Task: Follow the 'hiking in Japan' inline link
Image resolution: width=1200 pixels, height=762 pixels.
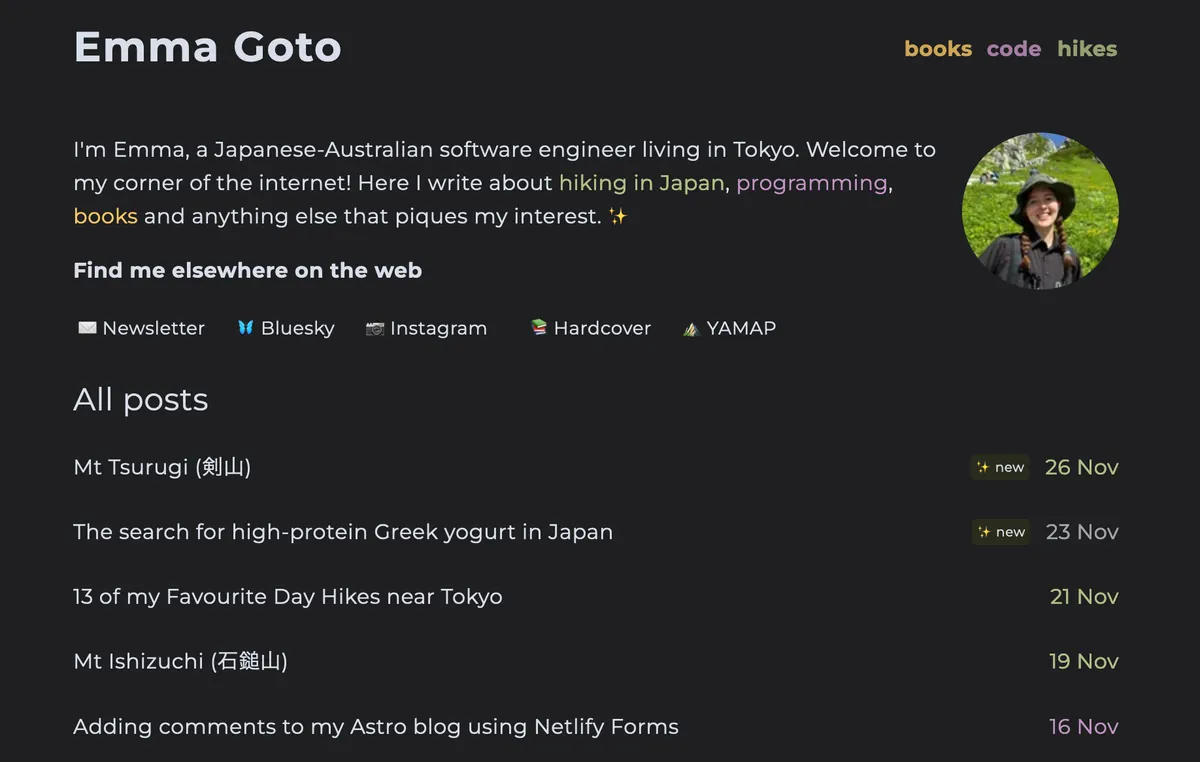Action: (x=641, y=183)
